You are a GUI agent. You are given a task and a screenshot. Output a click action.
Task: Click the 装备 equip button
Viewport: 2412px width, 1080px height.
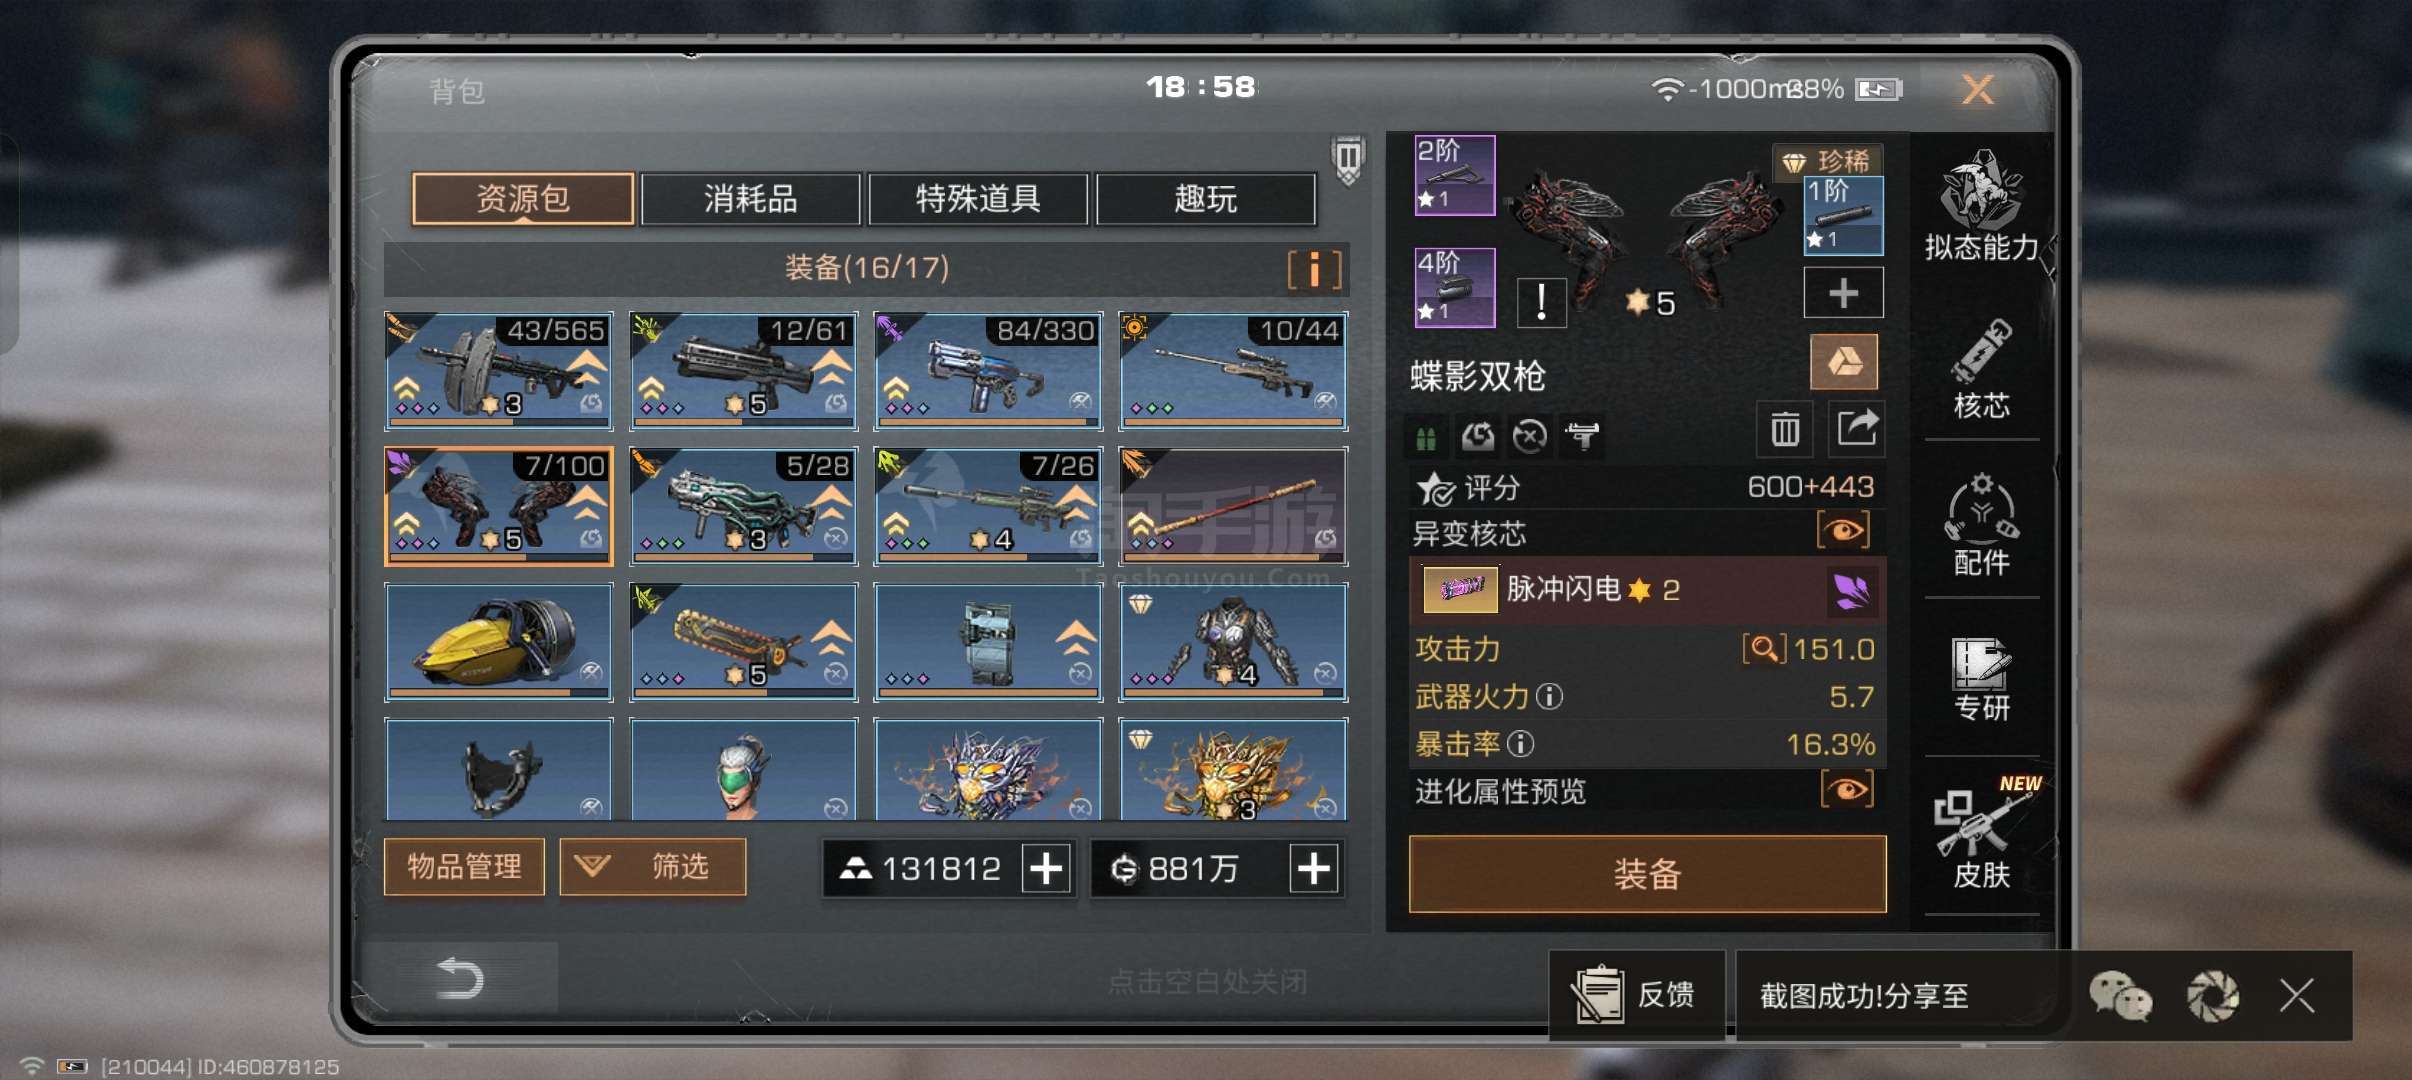coord(1648,874)
